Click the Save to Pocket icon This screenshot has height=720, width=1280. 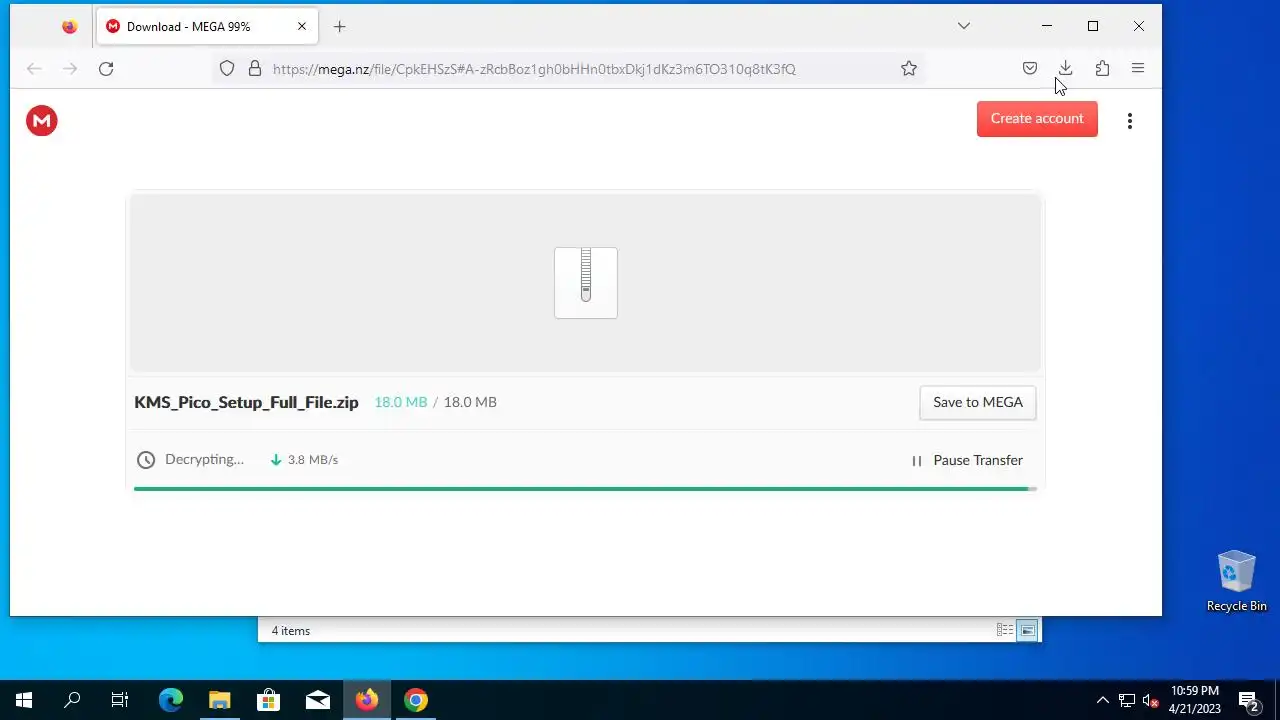click(1030, 68)
